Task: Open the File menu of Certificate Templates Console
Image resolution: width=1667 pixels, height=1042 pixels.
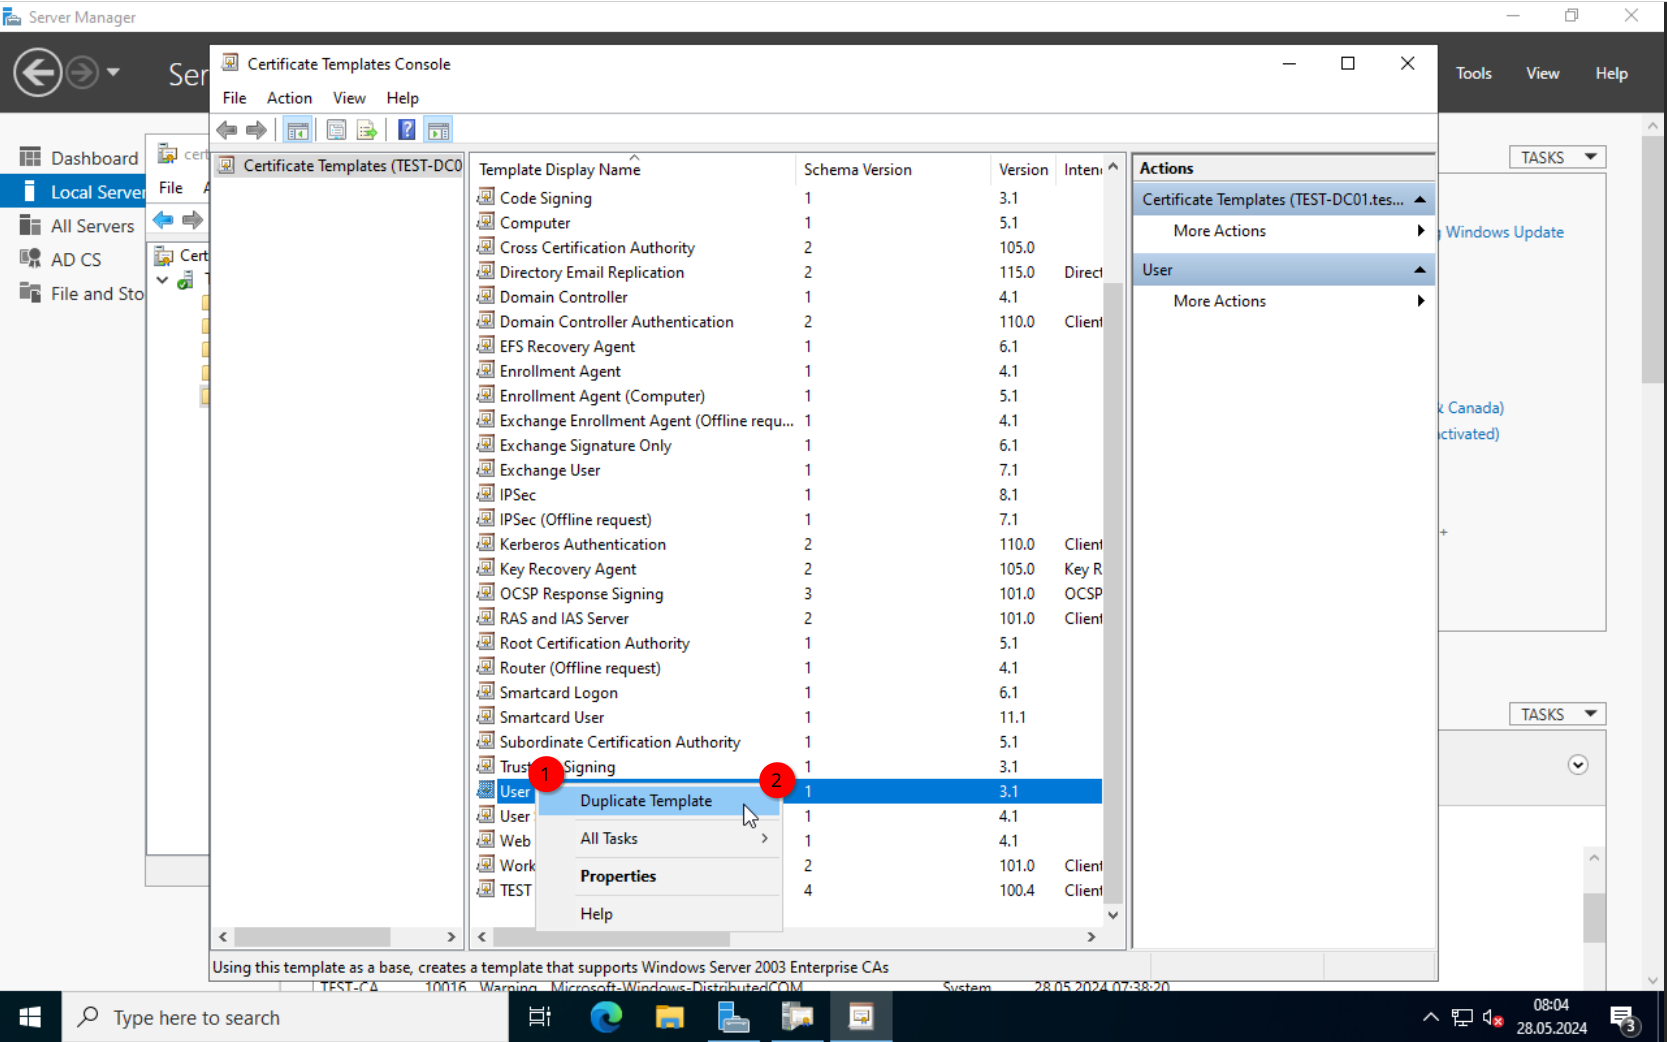Action: pyautogui.click(x=234, y=98)
